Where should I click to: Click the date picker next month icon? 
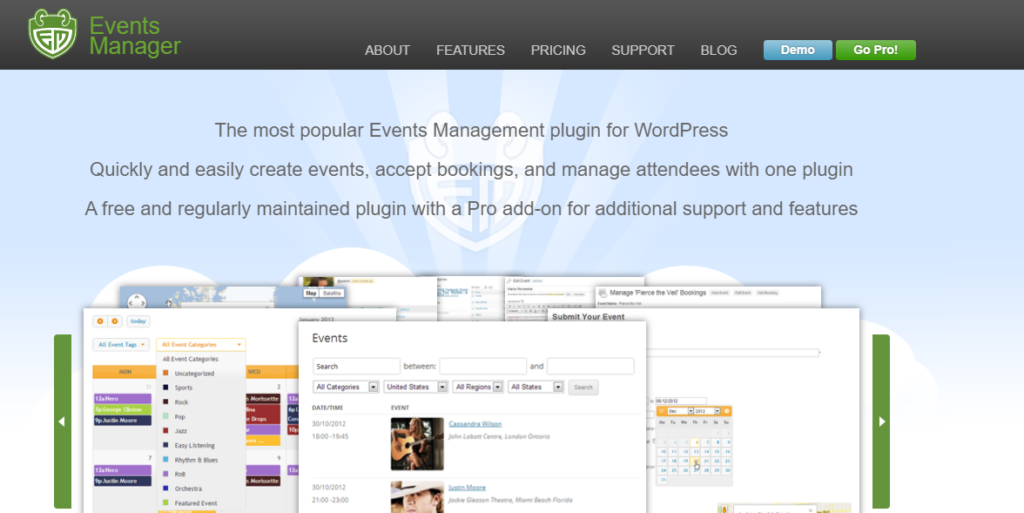[726, 411]
